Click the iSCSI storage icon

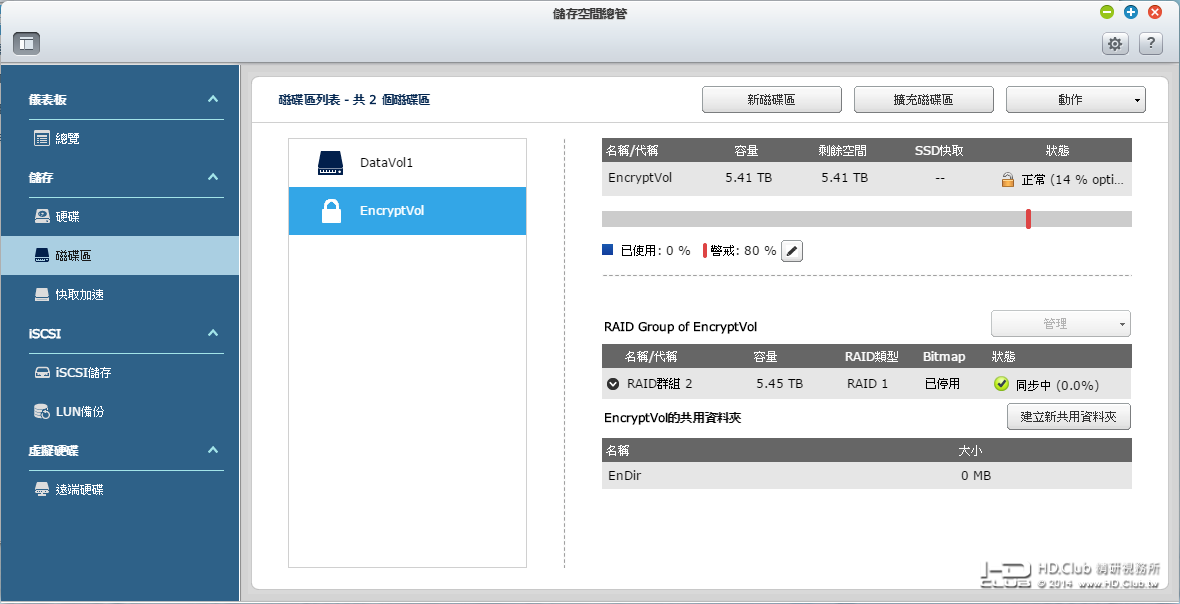42,373
